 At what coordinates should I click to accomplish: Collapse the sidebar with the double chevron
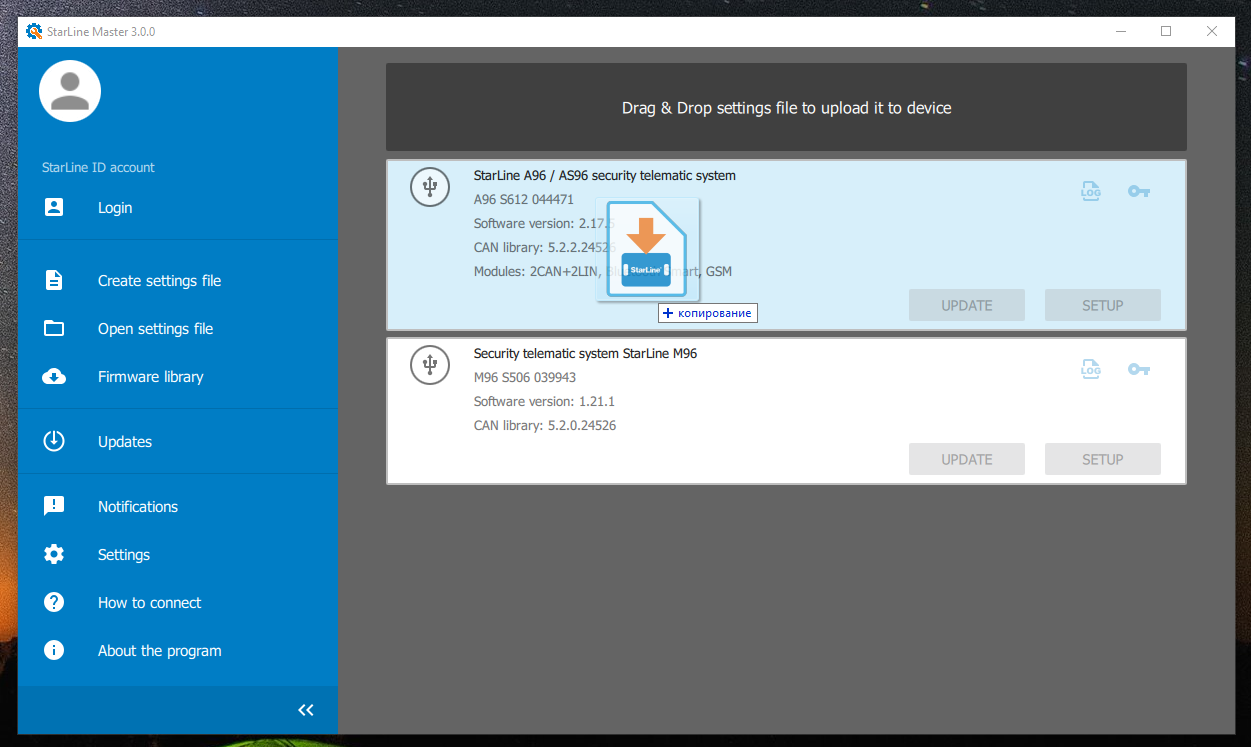306,710
